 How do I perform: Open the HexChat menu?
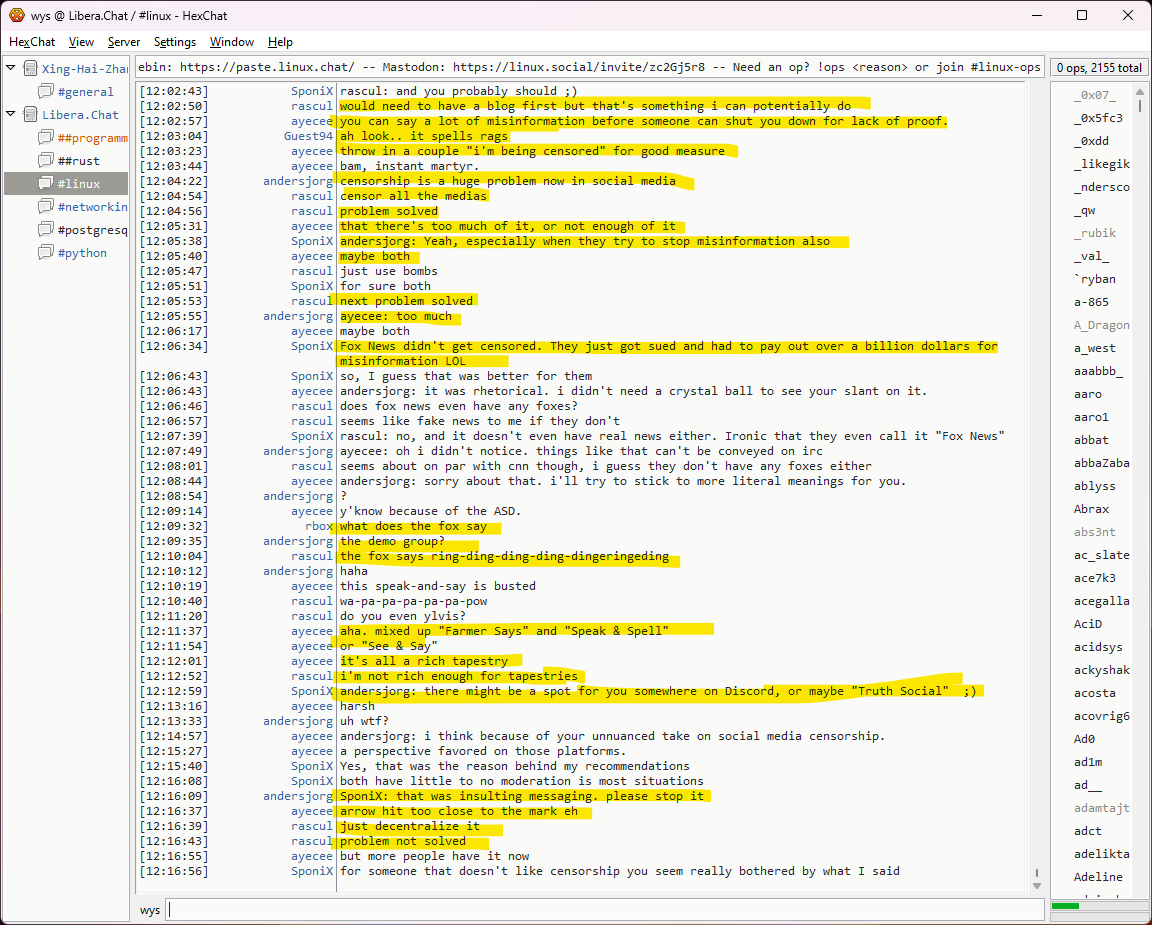coord(32,42)
